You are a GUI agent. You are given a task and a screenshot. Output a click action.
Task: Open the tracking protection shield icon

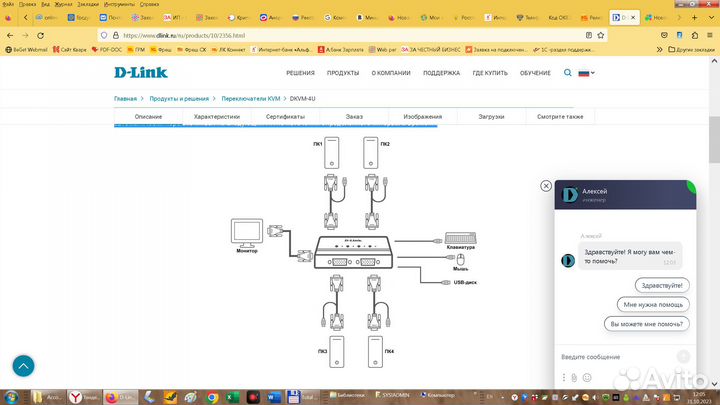(104, 35)
